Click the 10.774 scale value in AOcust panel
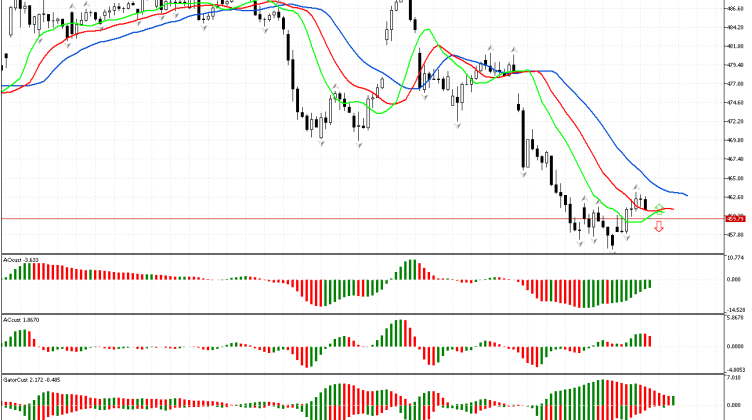Image resolution: width=752 pixels, height=420 pixels. 735,259
